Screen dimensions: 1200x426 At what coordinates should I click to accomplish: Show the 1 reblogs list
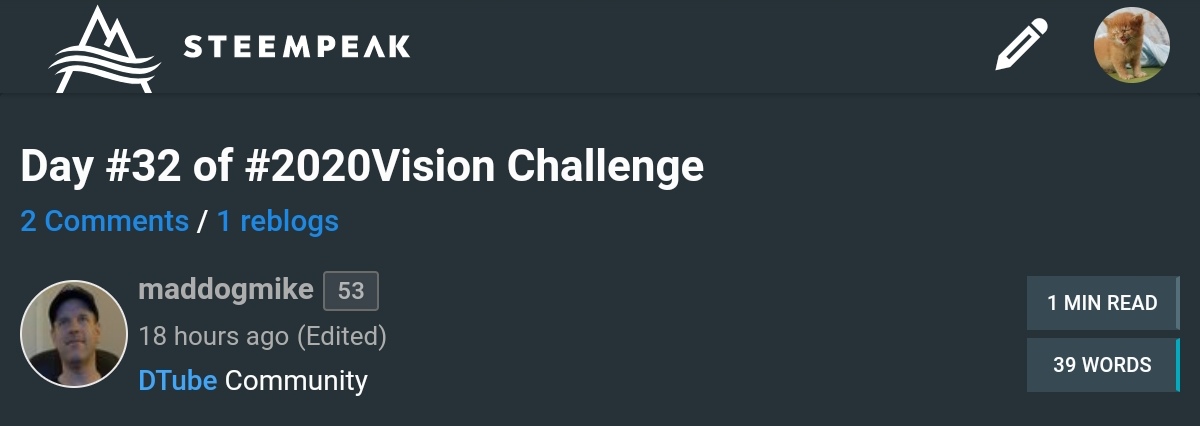click(x=277, y=221)
